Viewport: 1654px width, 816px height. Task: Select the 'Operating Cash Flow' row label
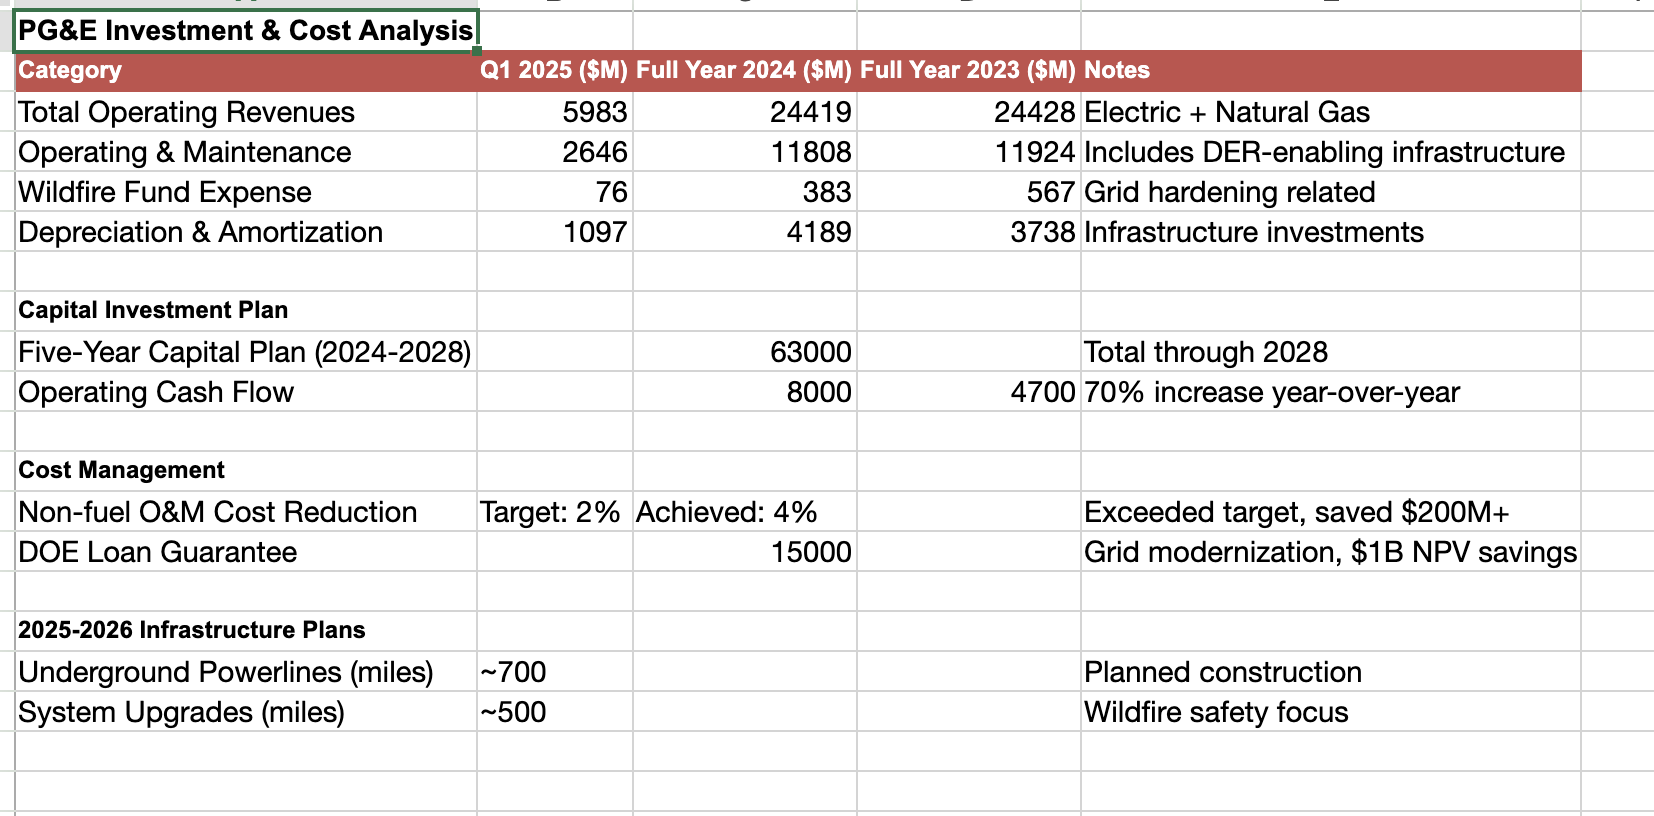click(x=156, y=392)
